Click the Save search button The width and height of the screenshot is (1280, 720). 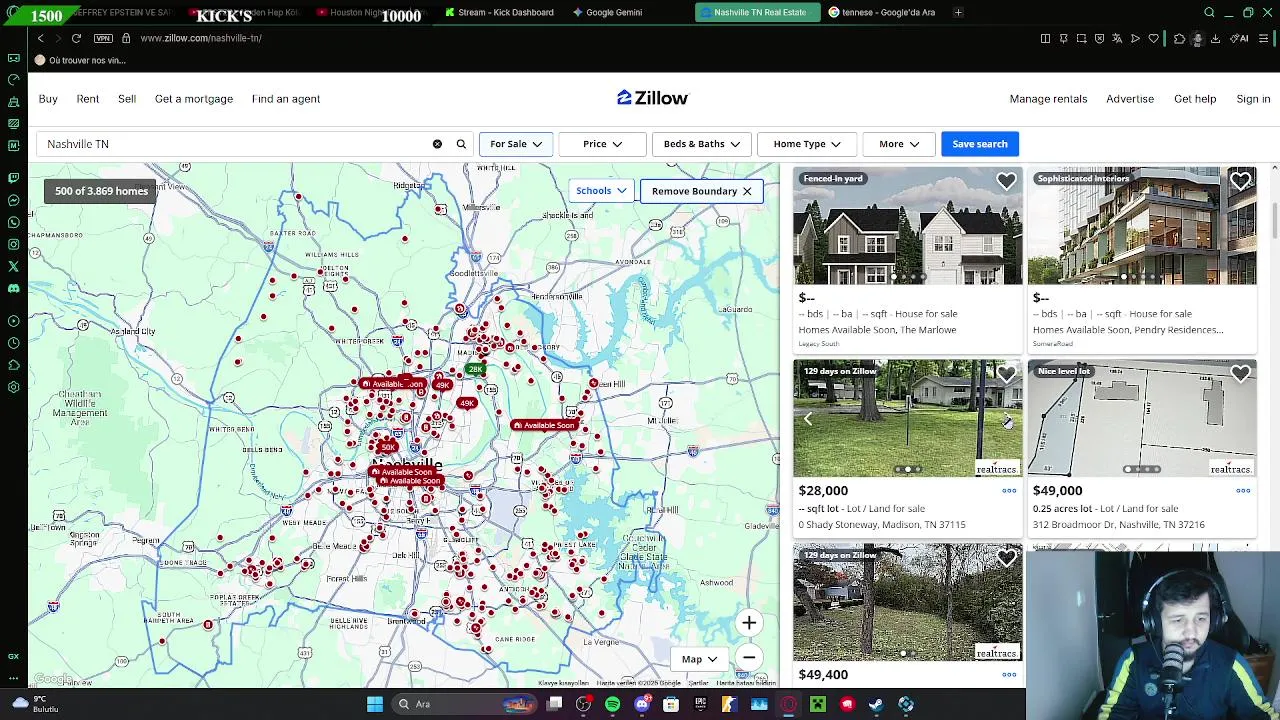tap(980, 144)
